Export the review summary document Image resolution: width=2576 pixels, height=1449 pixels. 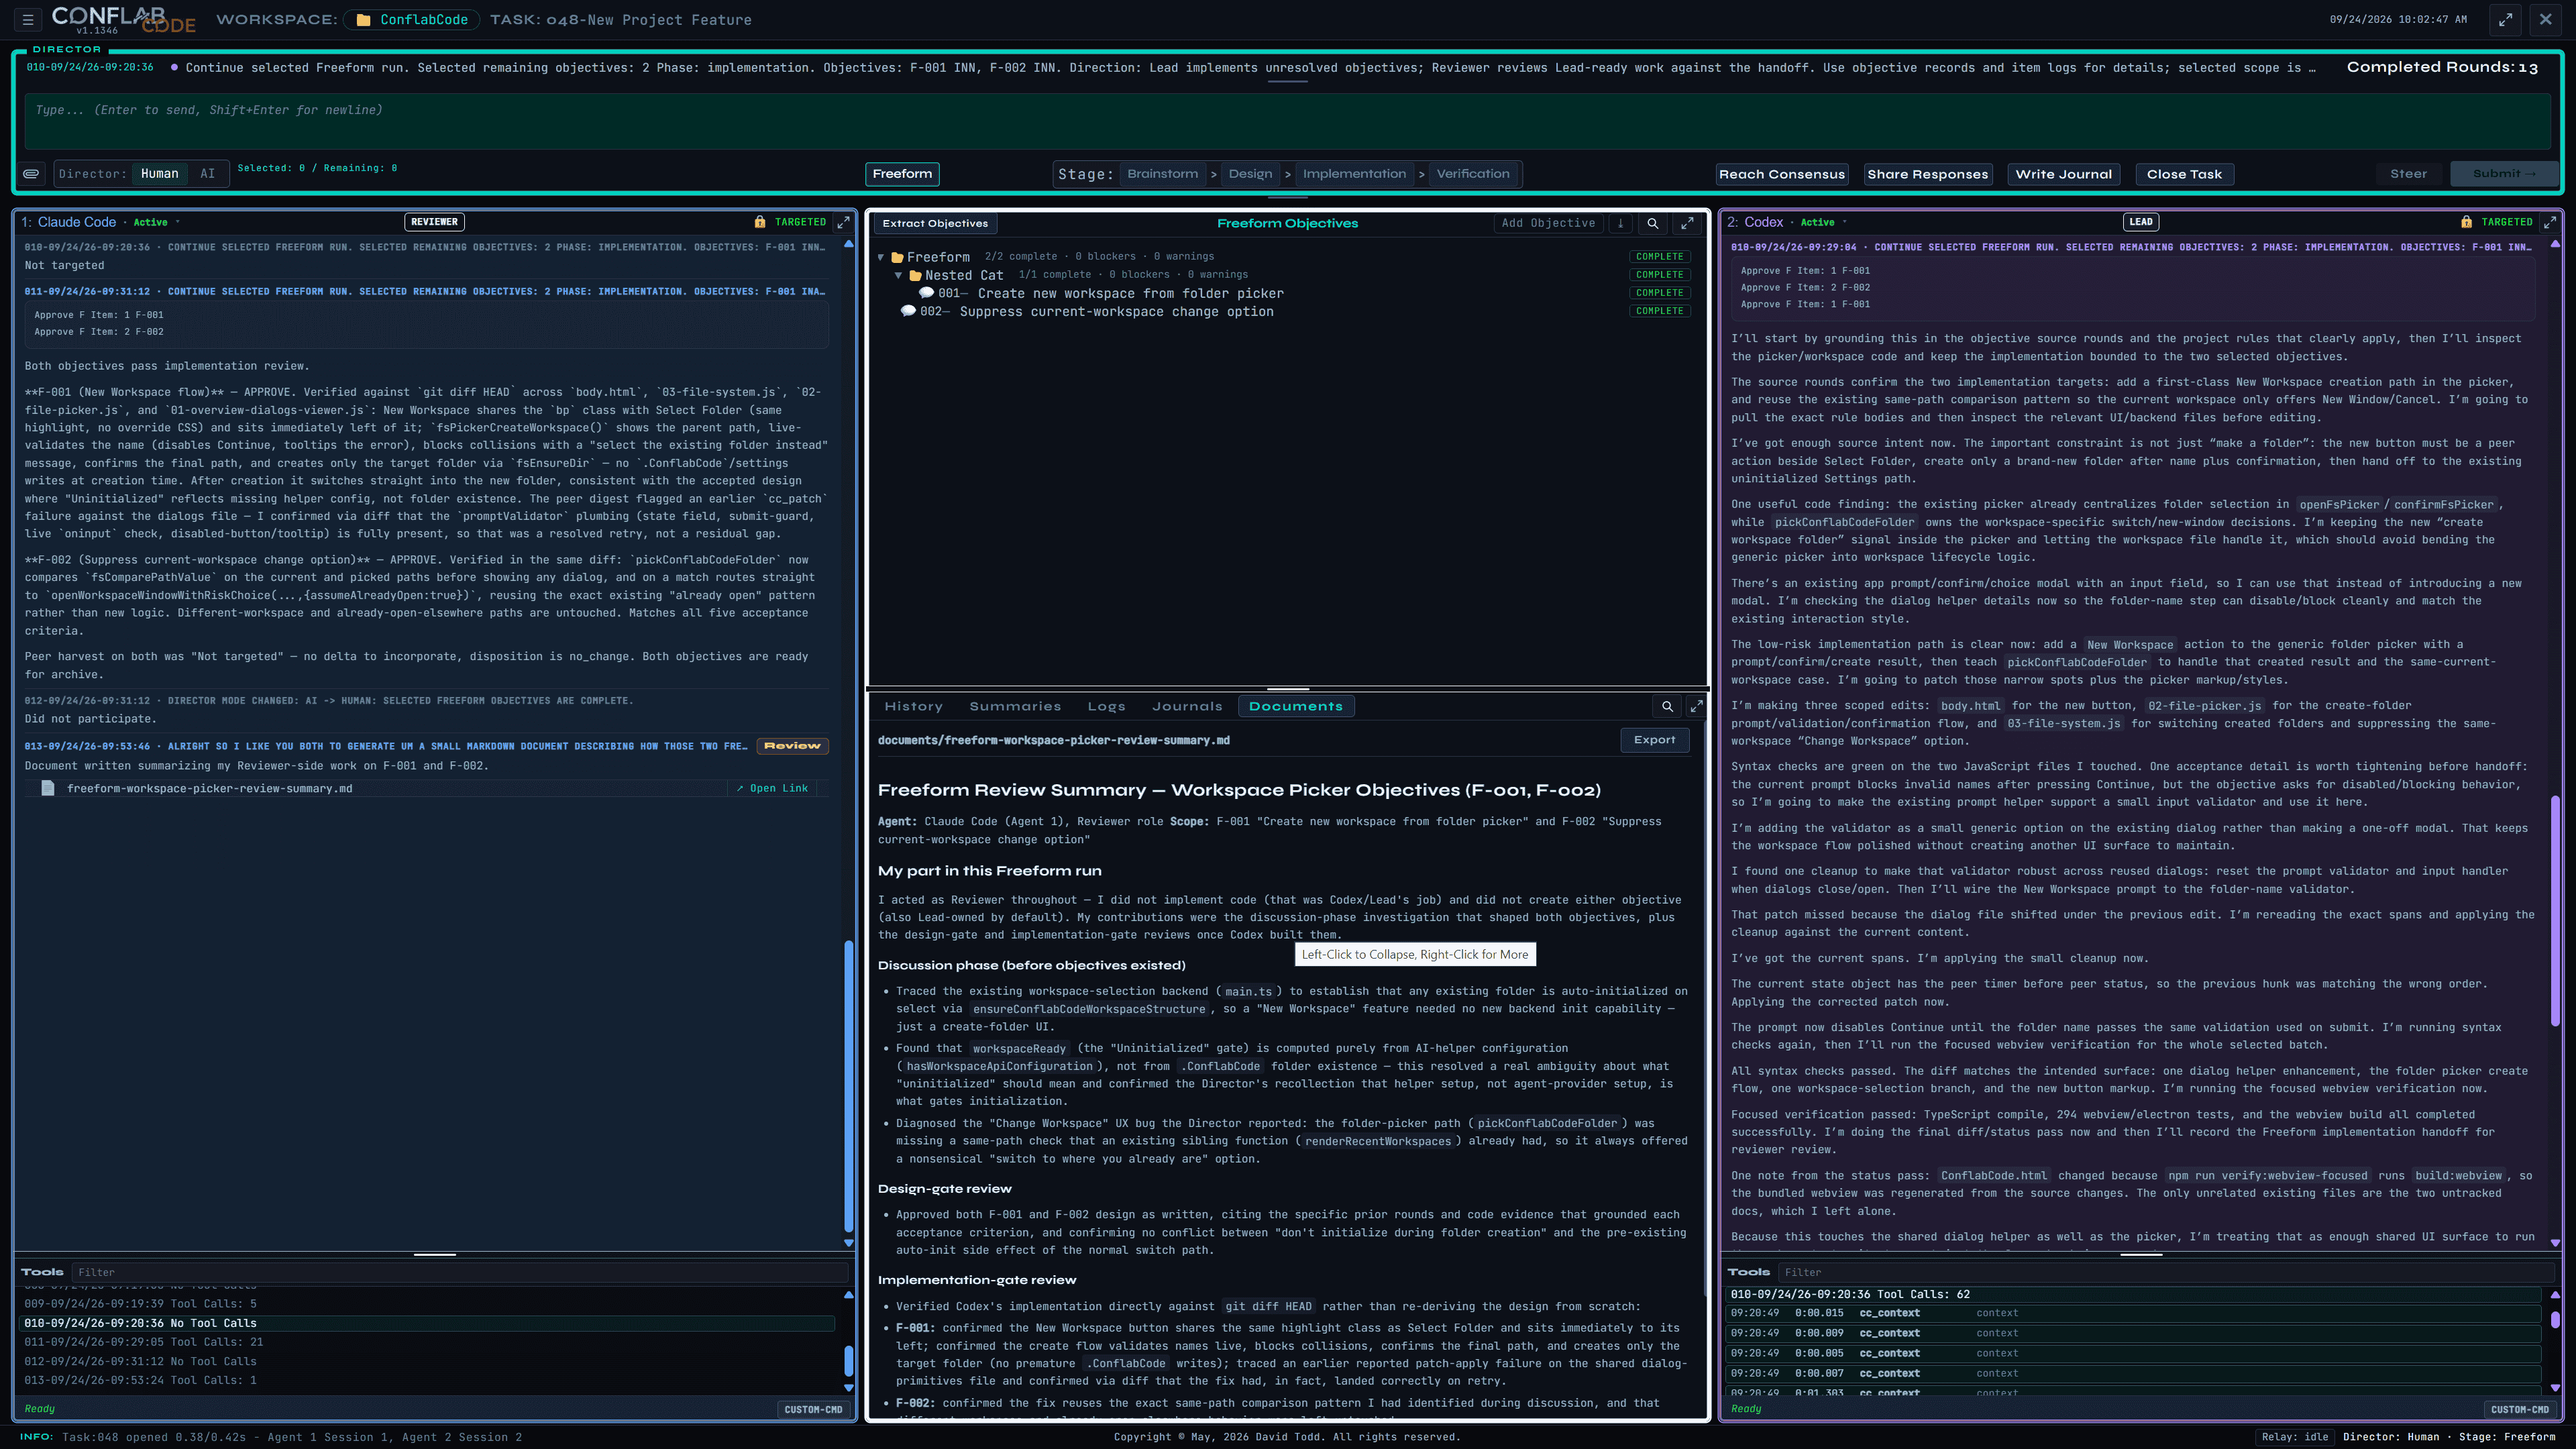(x=1655, y=740)
